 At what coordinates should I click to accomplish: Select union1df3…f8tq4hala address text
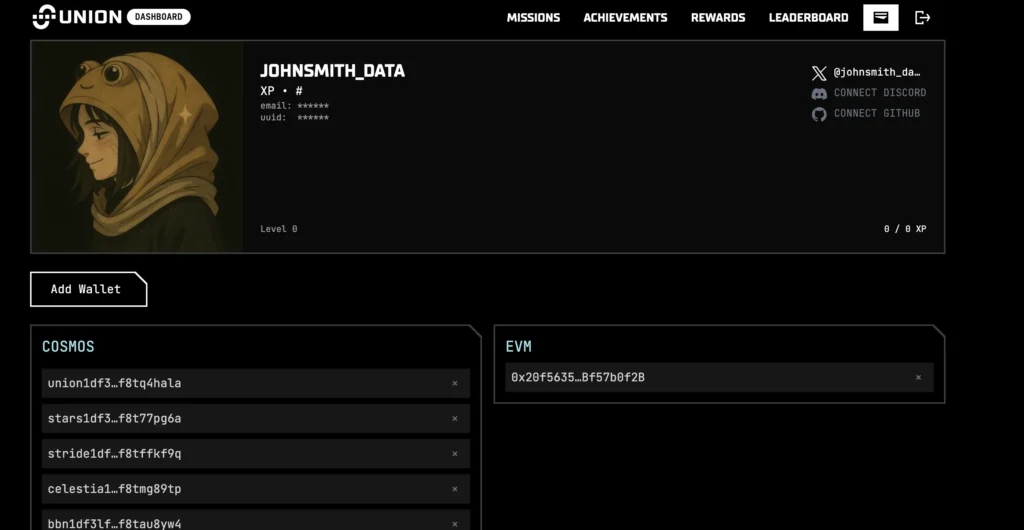pyautogui.click(x=114, y=383)
